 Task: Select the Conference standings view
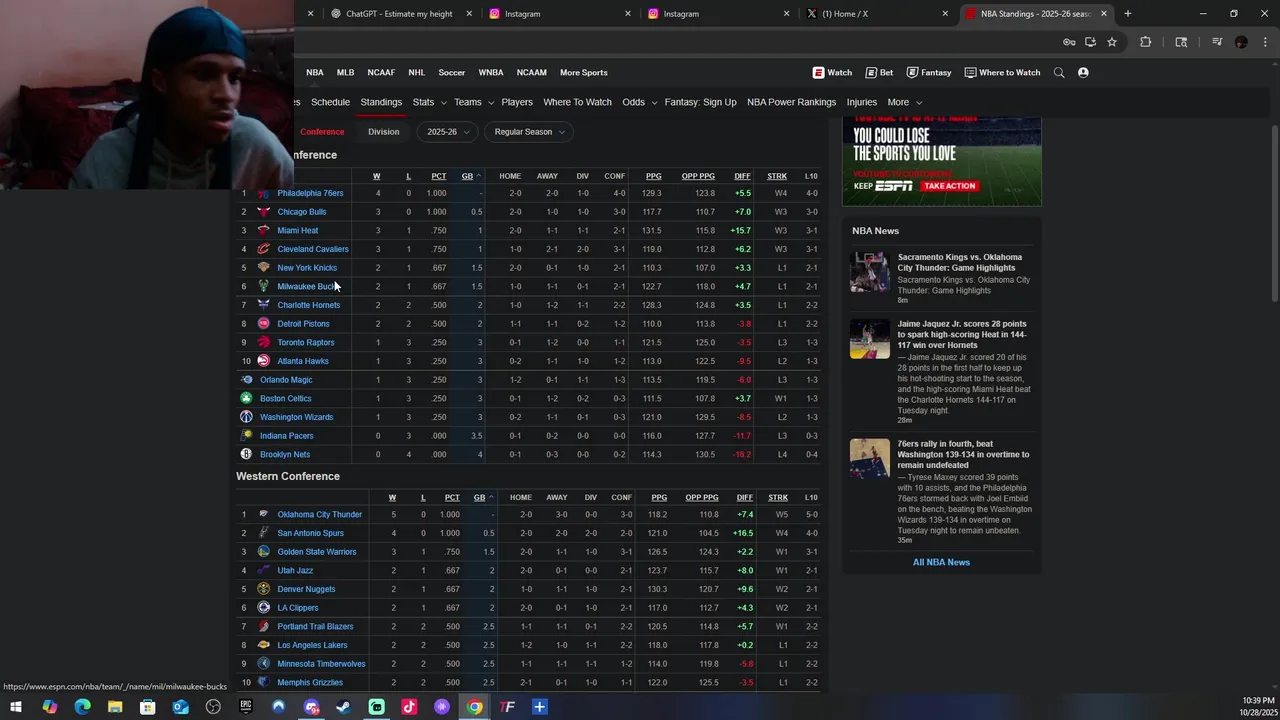[322, 132]
